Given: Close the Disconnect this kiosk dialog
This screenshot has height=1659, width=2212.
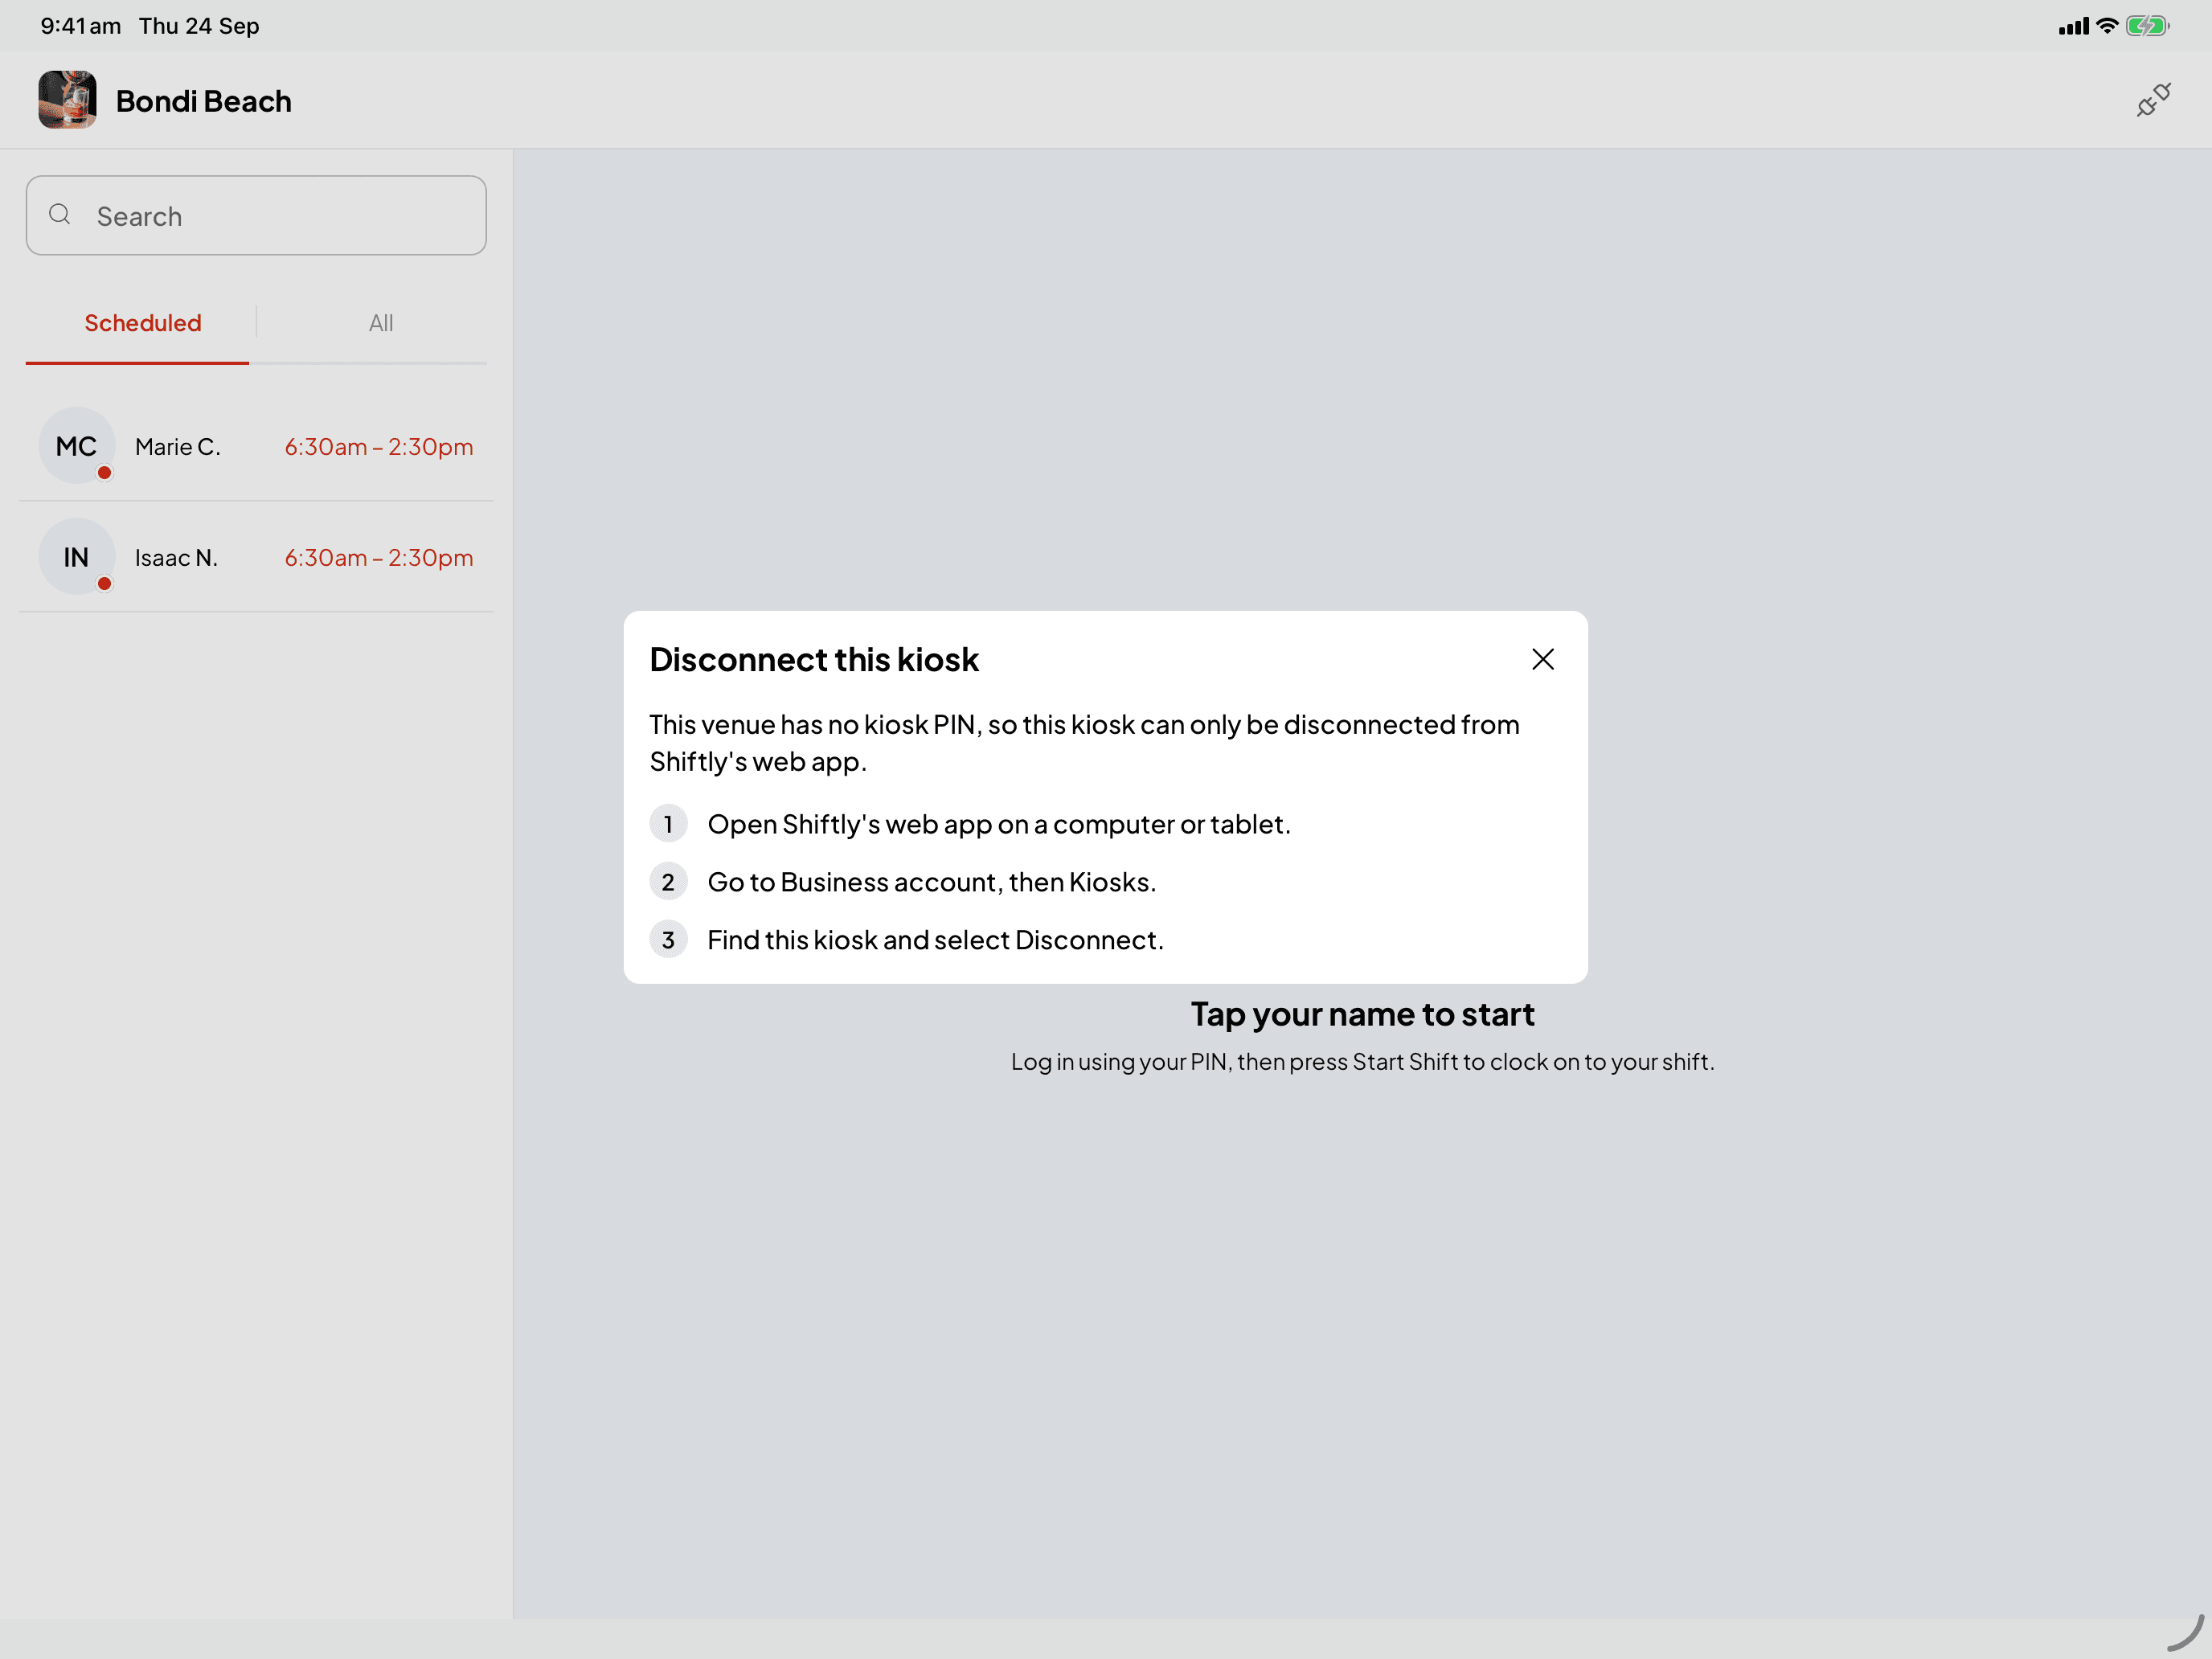Looking at the screenshot, I should coord(1542,659).
